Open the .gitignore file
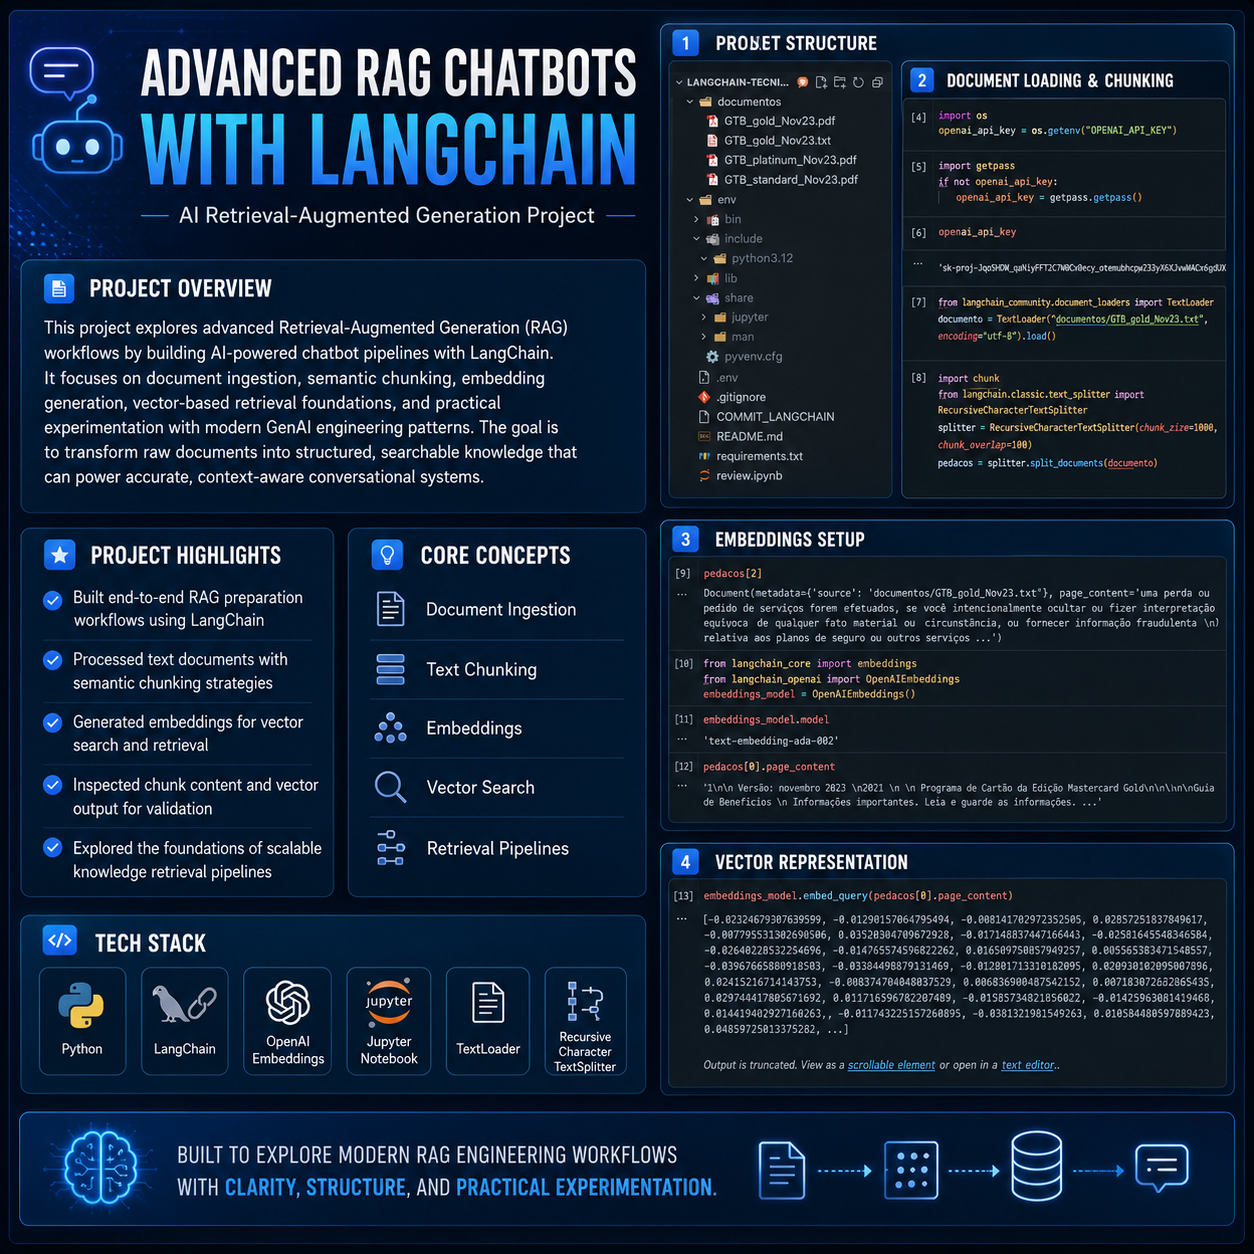Image resolution: width=1254 pixels, height=1254 pixels. coord(732,397)
